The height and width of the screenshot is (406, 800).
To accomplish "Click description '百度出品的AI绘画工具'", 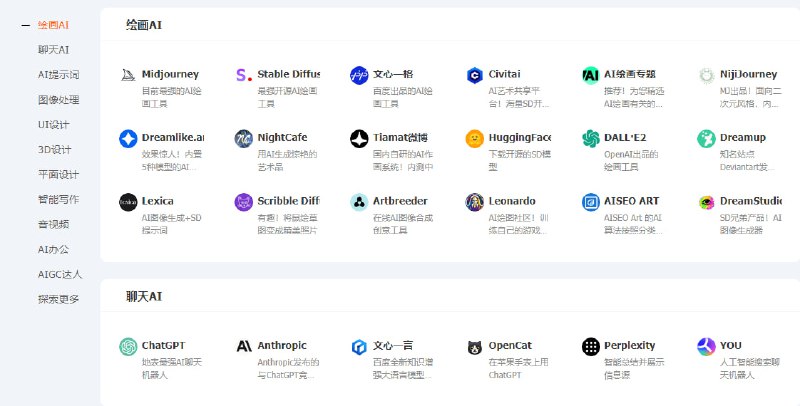I will click(403, 97).
